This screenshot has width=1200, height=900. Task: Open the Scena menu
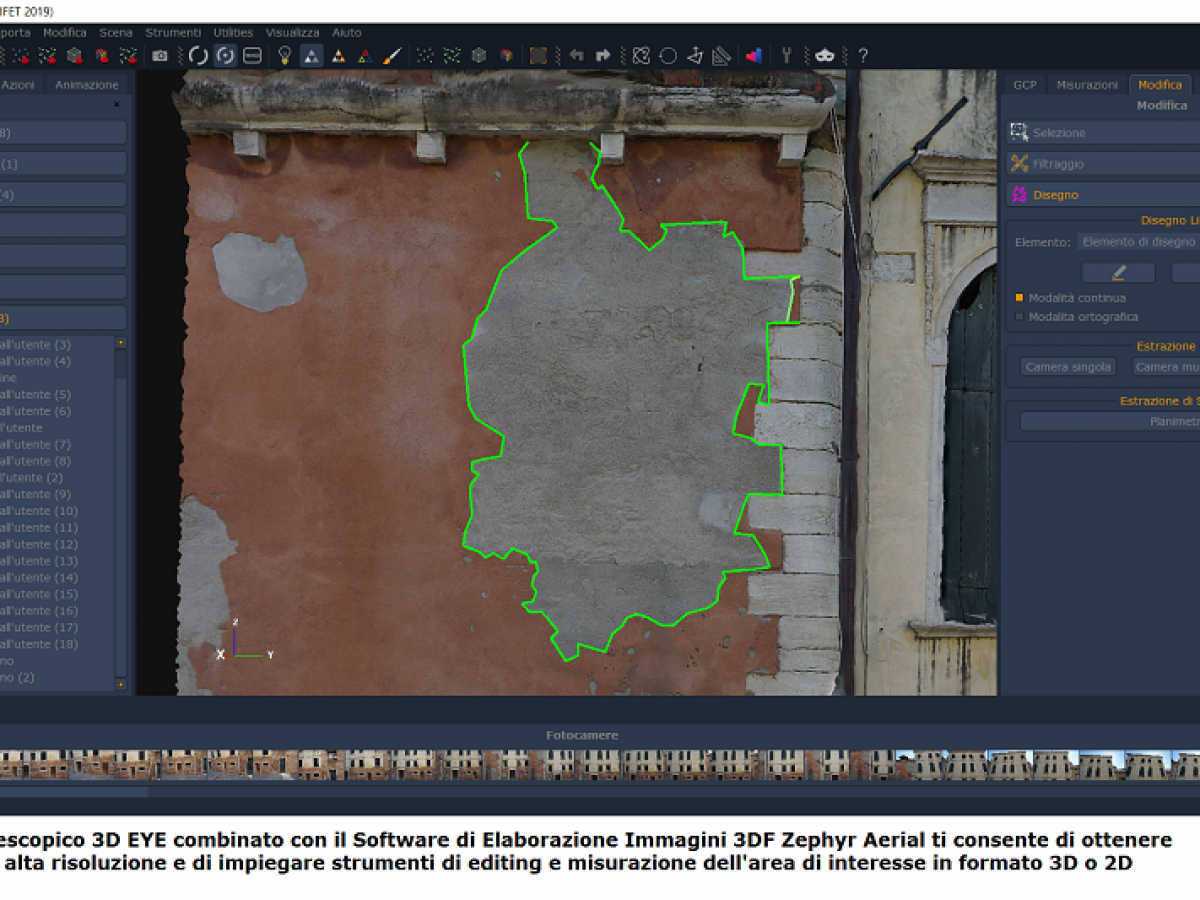(x=116, y=33)
